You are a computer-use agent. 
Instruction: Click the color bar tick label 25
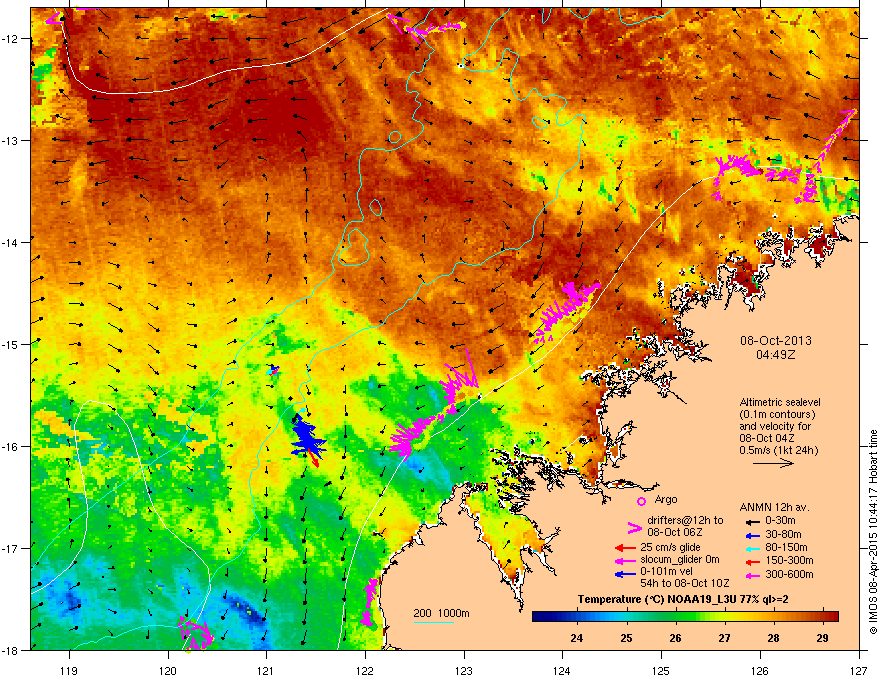point(626,638)
